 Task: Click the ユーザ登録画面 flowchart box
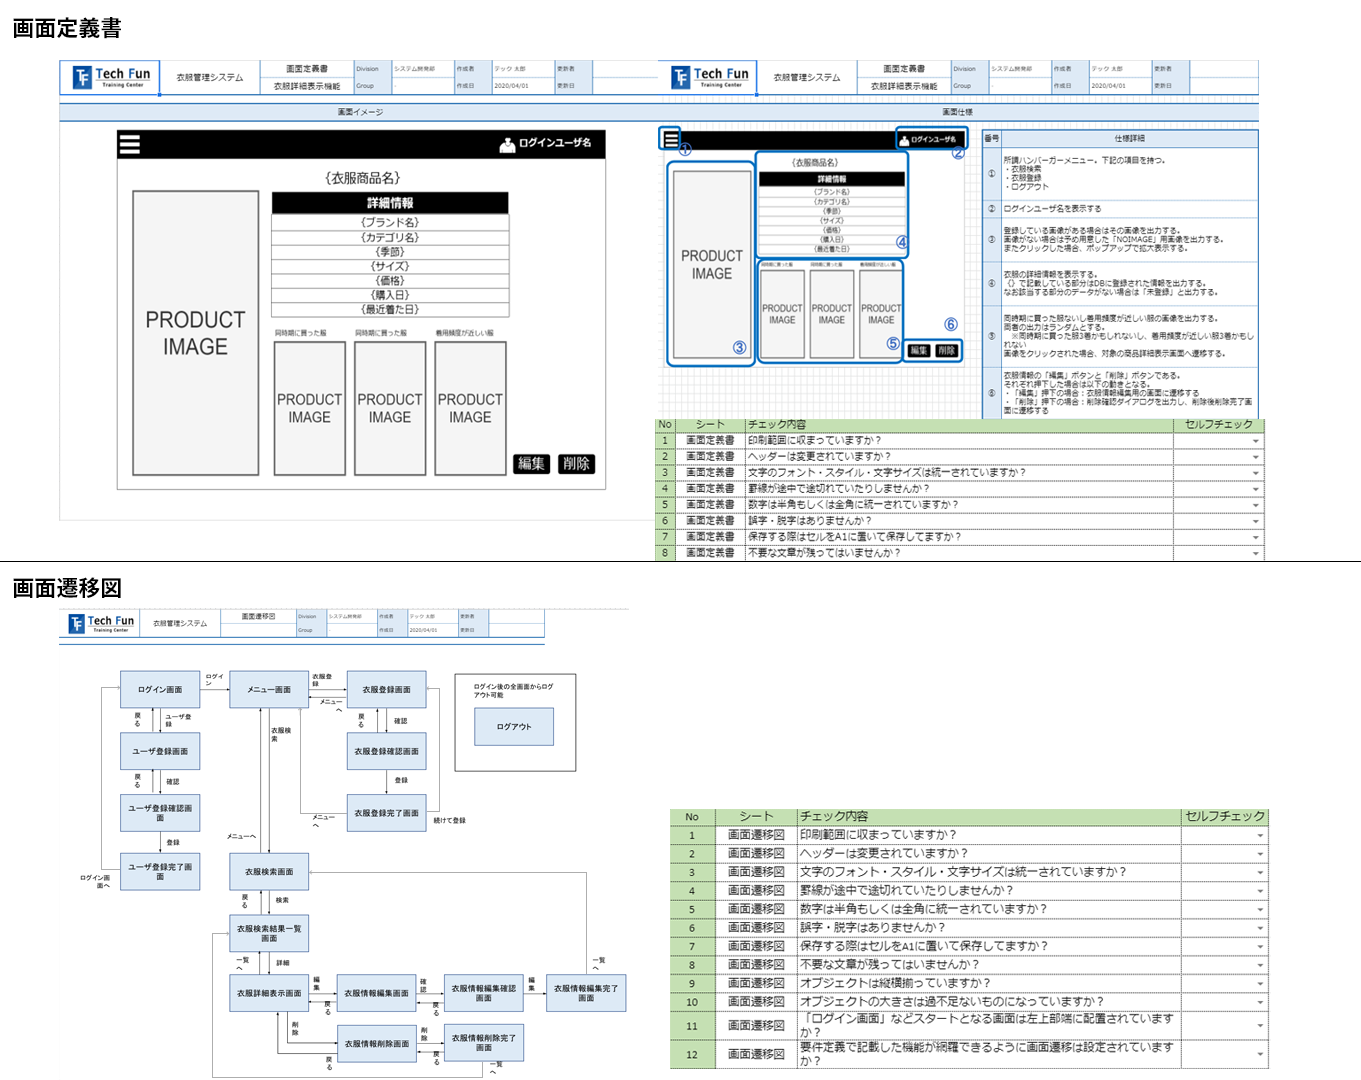click(160, 751)
